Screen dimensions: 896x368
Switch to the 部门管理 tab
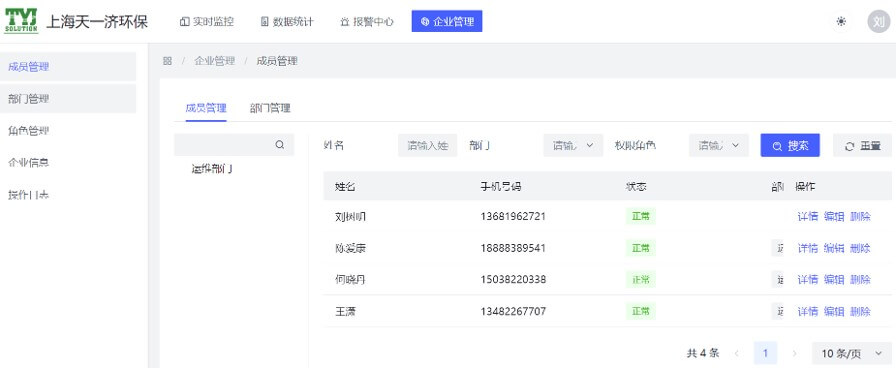click(270, 108)
